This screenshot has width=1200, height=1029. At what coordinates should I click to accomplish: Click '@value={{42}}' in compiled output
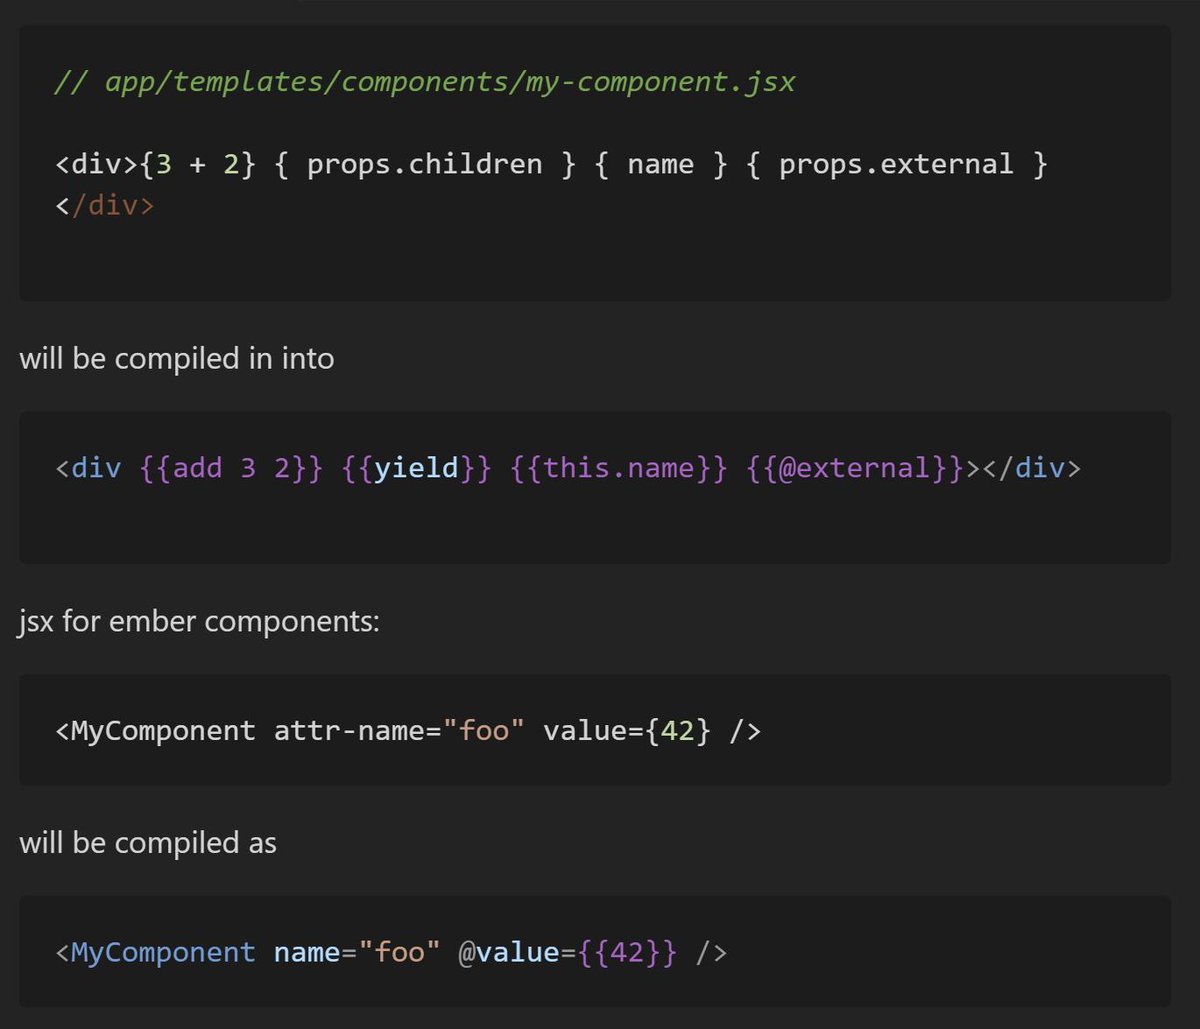click(568, 952)
